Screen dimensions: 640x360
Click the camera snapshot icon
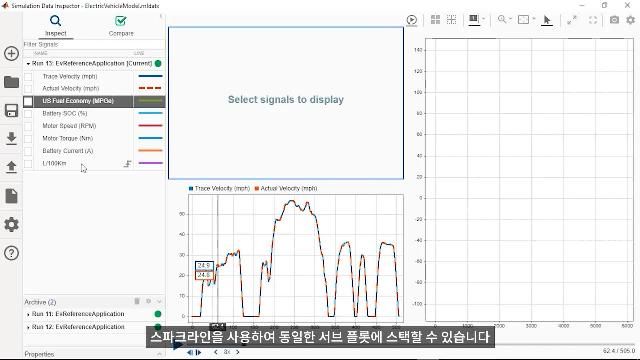click(x=614, y=20)
